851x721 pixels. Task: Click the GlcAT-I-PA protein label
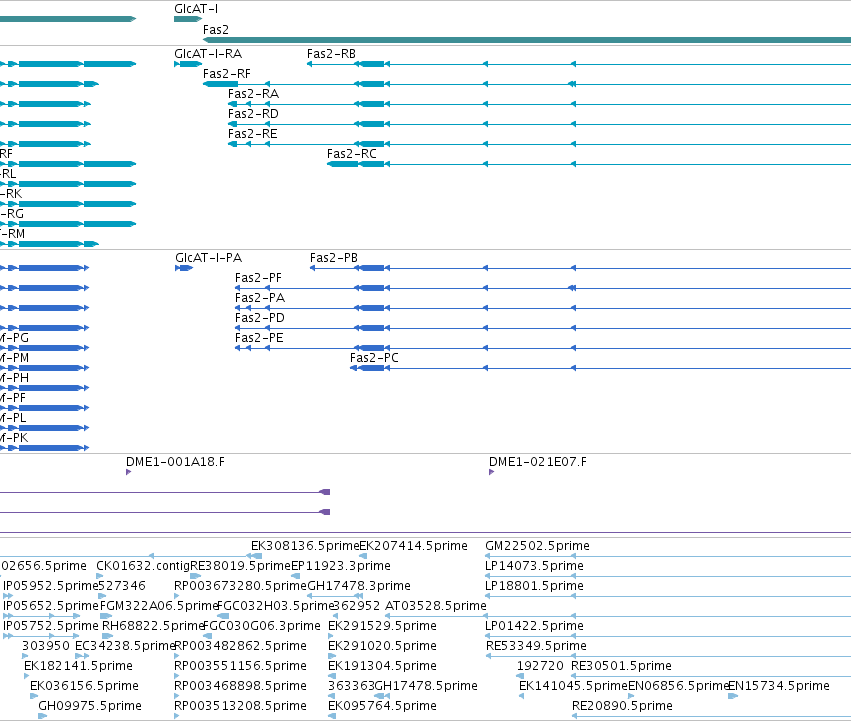point(208,258)
